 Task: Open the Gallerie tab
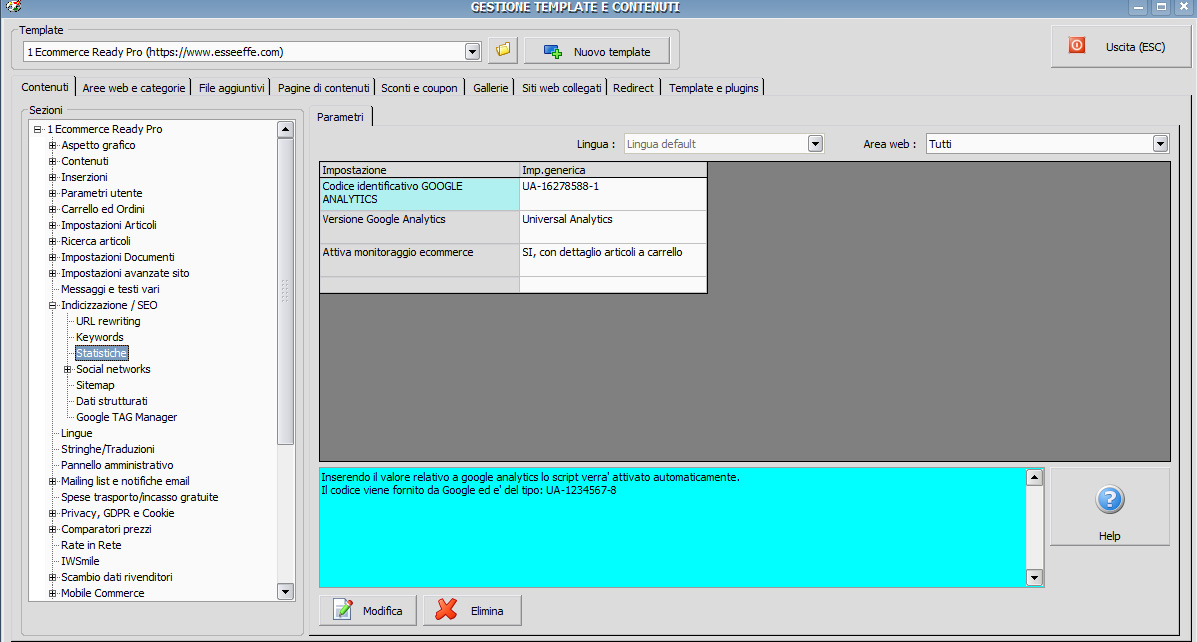pyautogui.click(x=490, y=88)
